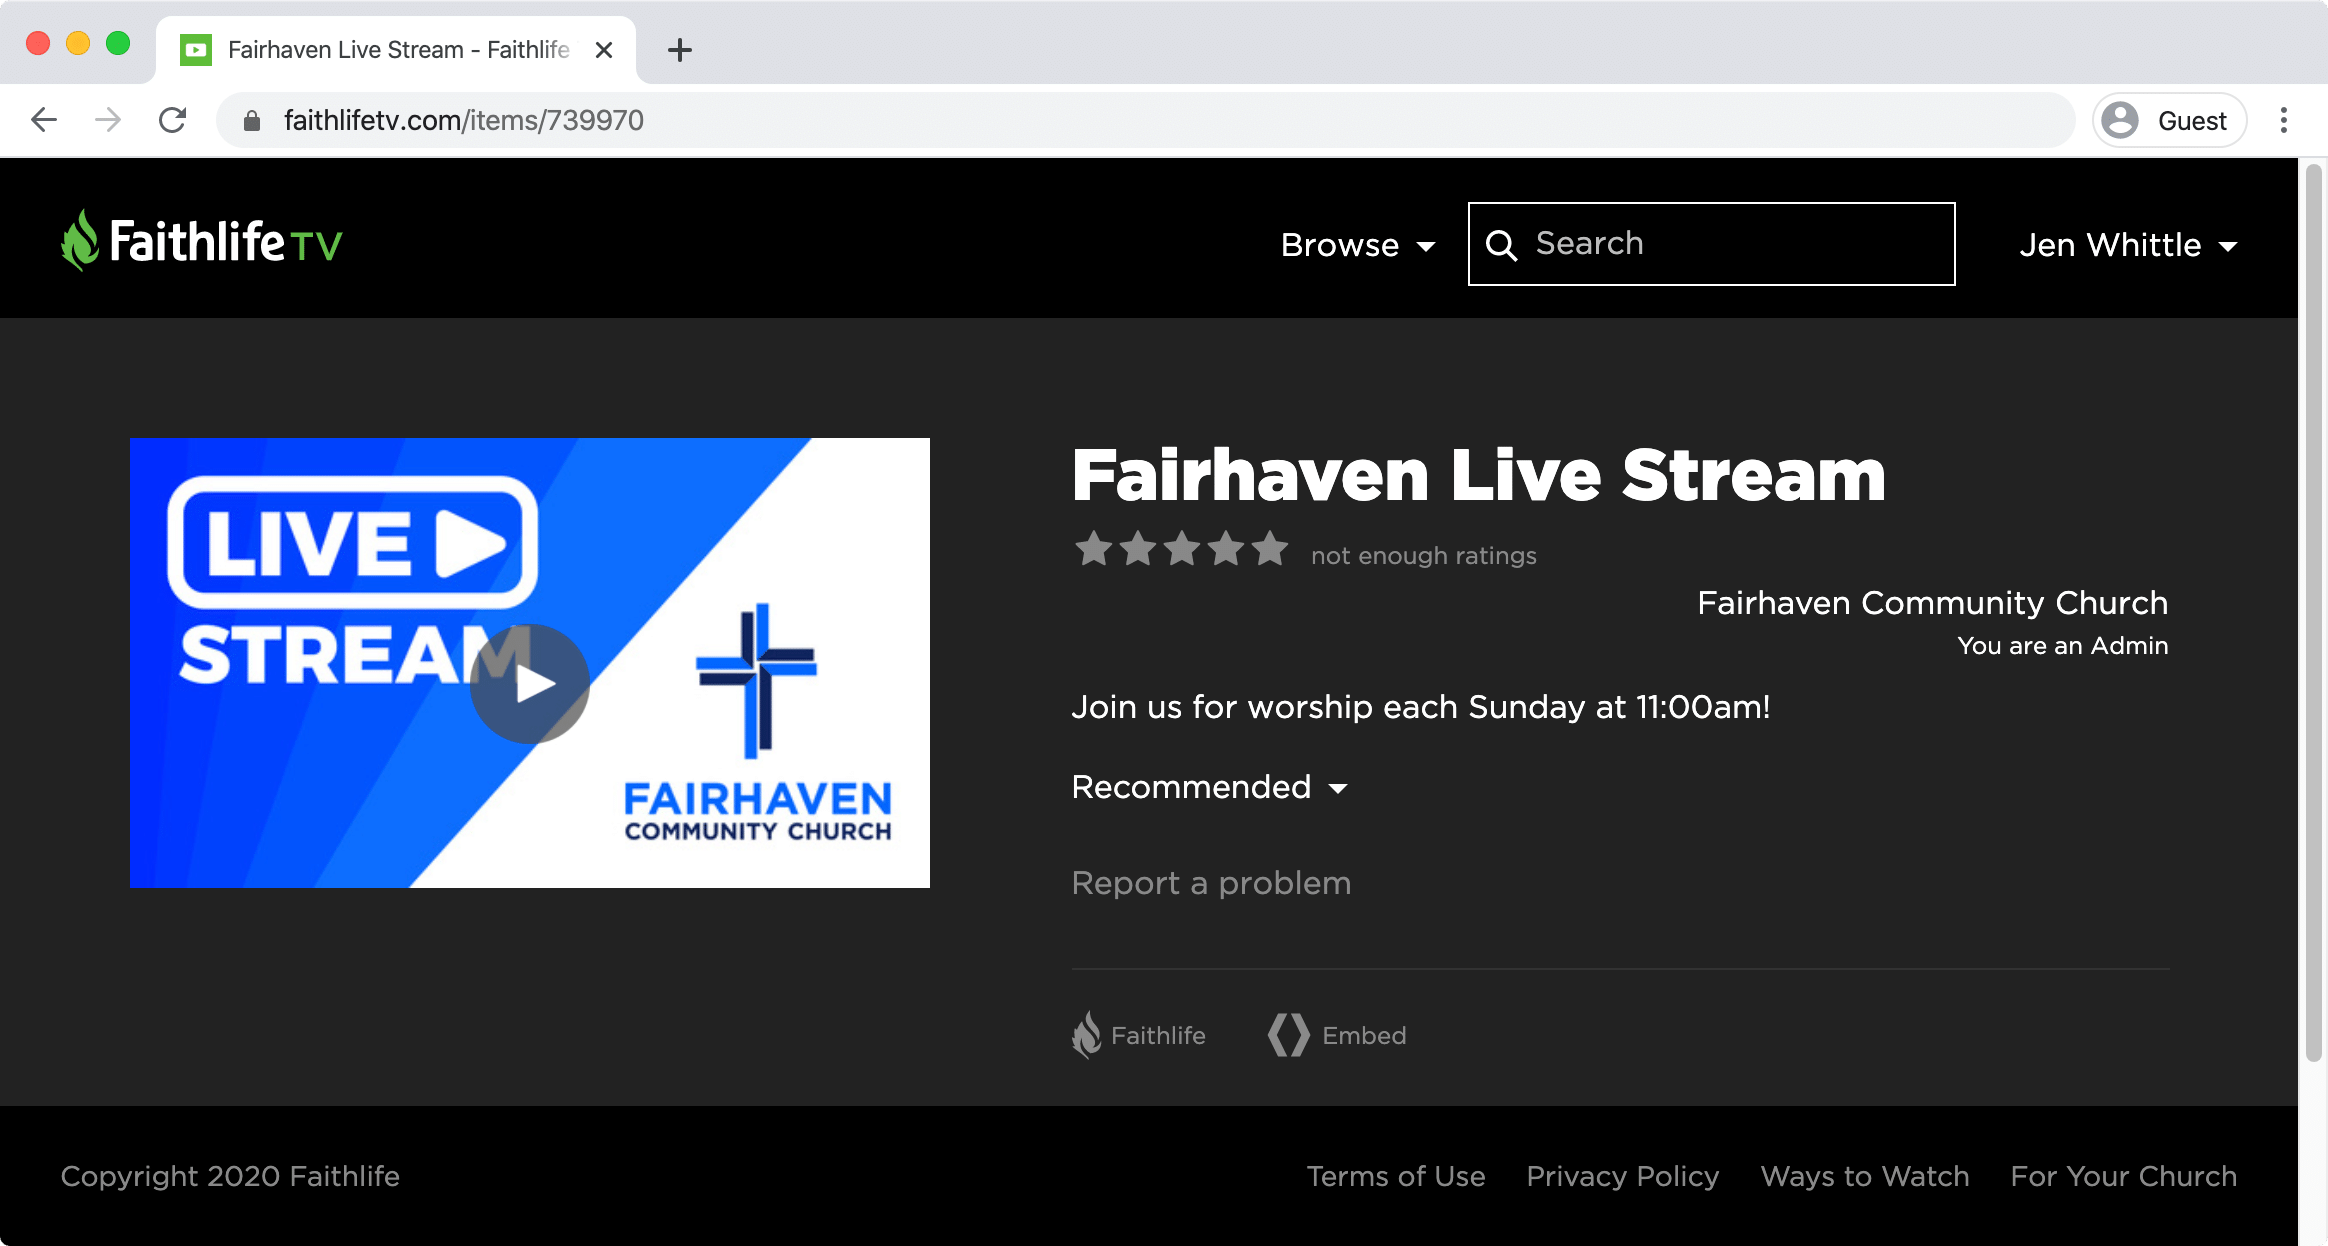Click the Fairhaven Live Stream thumbnail image

(x=530, y=662)
